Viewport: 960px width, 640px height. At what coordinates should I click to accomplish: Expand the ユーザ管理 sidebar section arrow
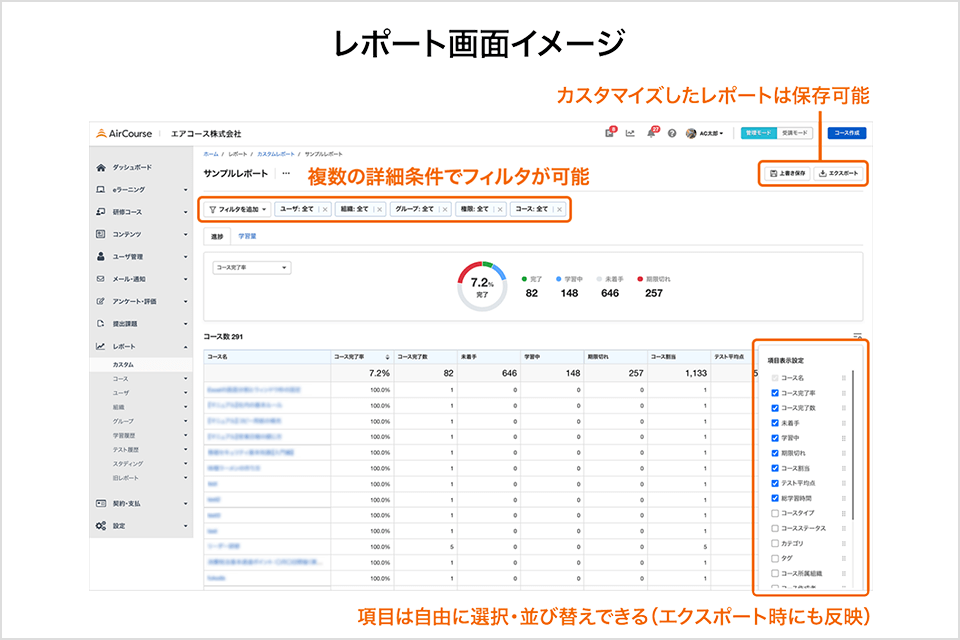pos(186,257)
